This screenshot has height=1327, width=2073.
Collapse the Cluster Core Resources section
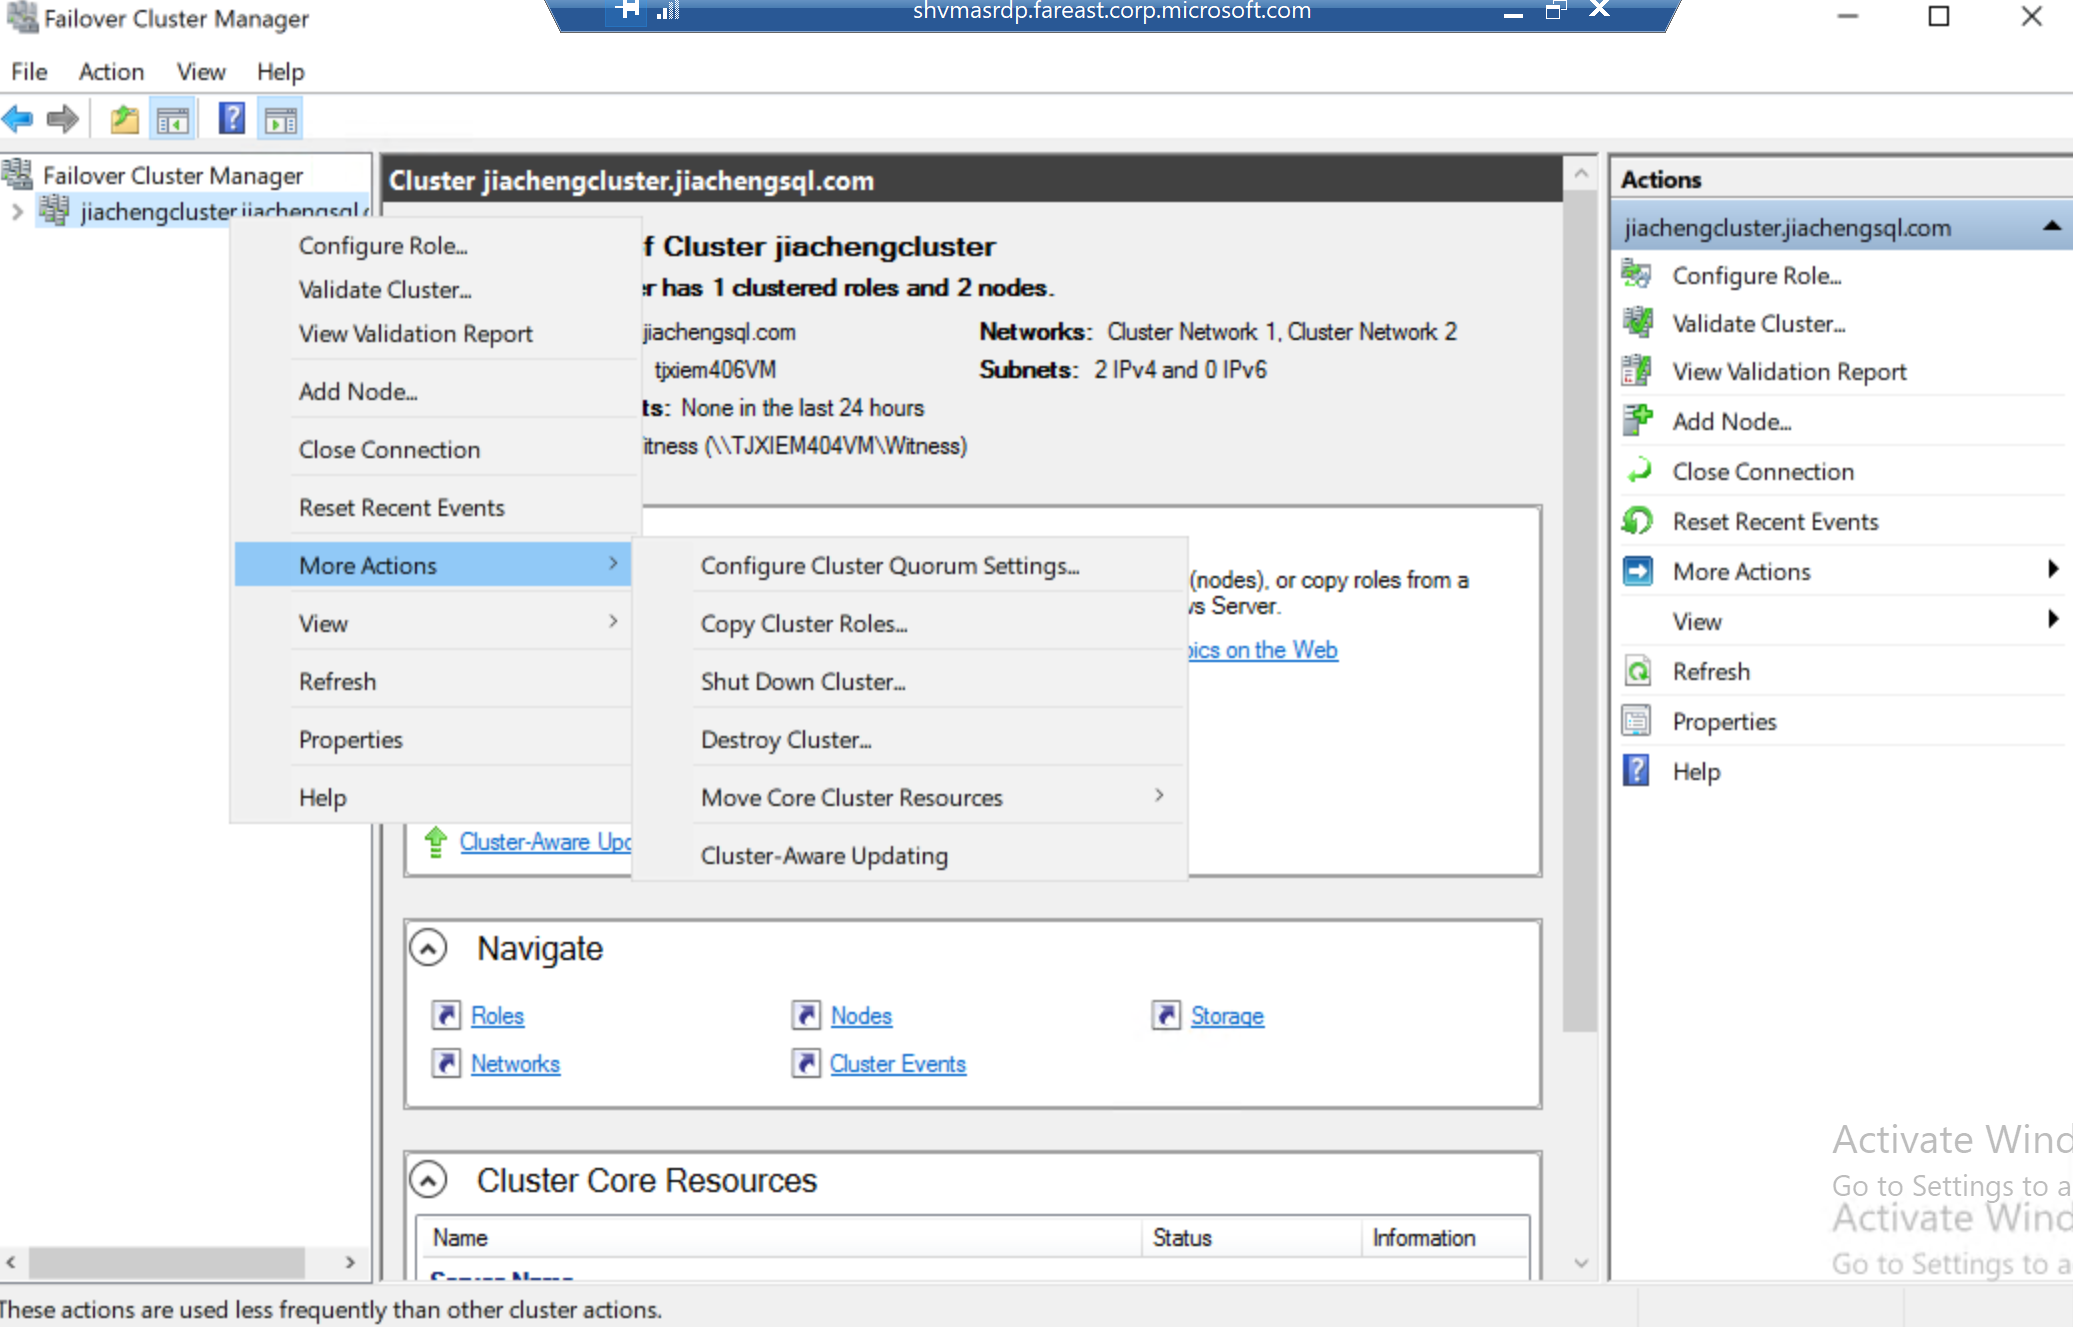(428, 1180)
